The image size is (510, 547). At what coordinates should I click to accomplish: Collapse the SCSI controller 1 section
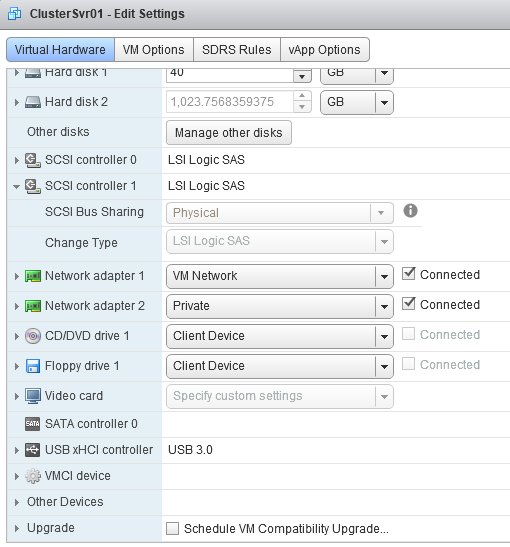pos(16,186)
